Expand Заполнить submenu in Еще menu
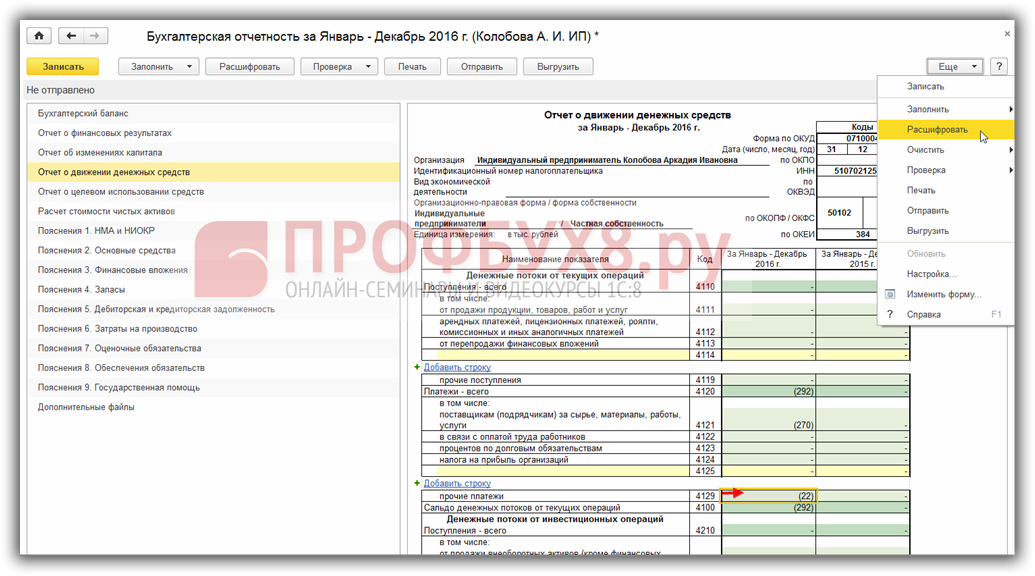 point(1011,110)
